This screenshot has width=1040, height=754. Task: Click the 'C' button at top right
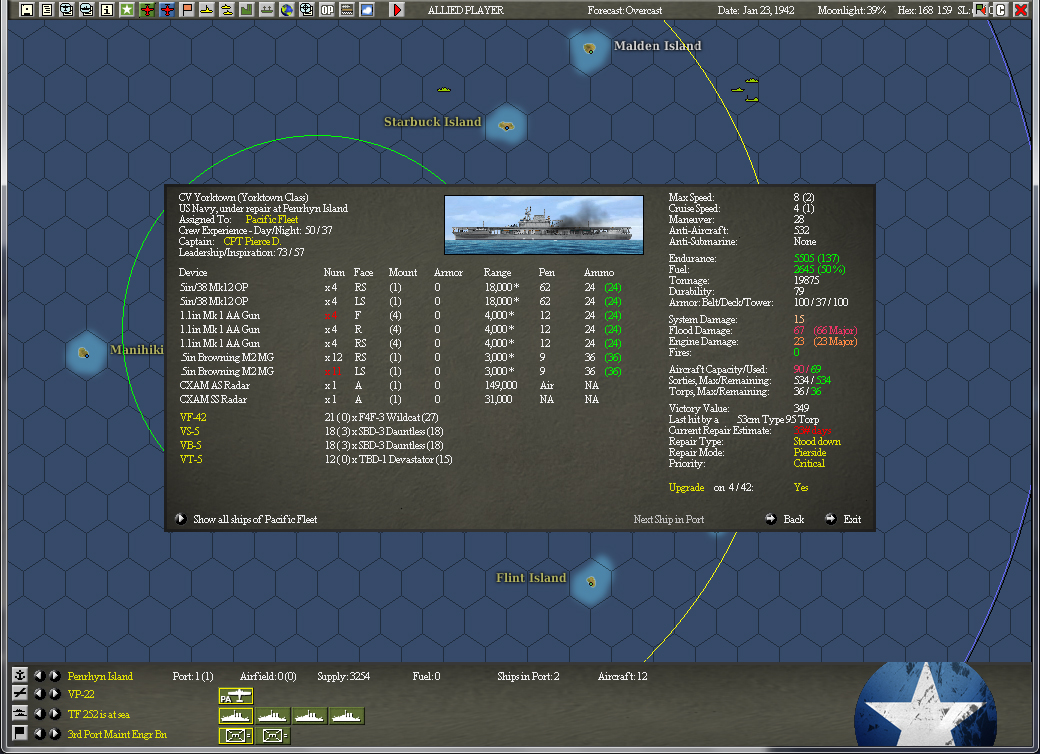point(1001,10)
